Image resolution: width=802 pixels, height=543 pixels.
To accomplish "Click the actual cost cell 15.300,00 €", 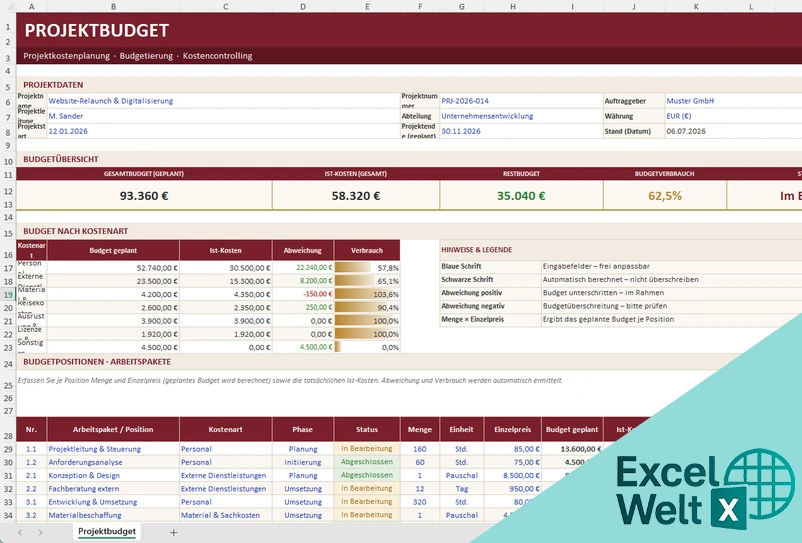I will pyautogui.click(x=226, y=281).
